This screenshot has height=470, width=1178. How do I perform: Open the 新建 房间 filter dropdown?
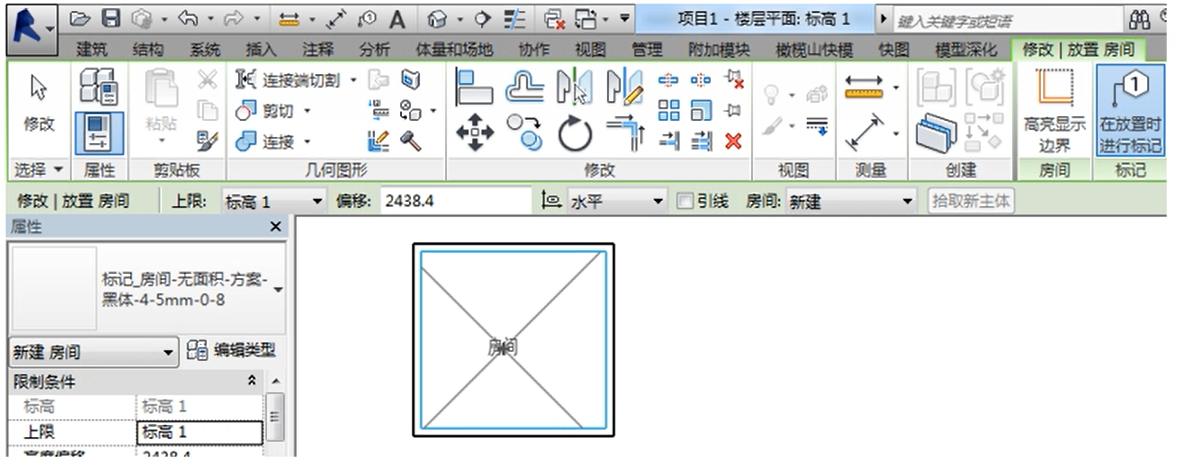pyautogui.click(x=94, y=351)
